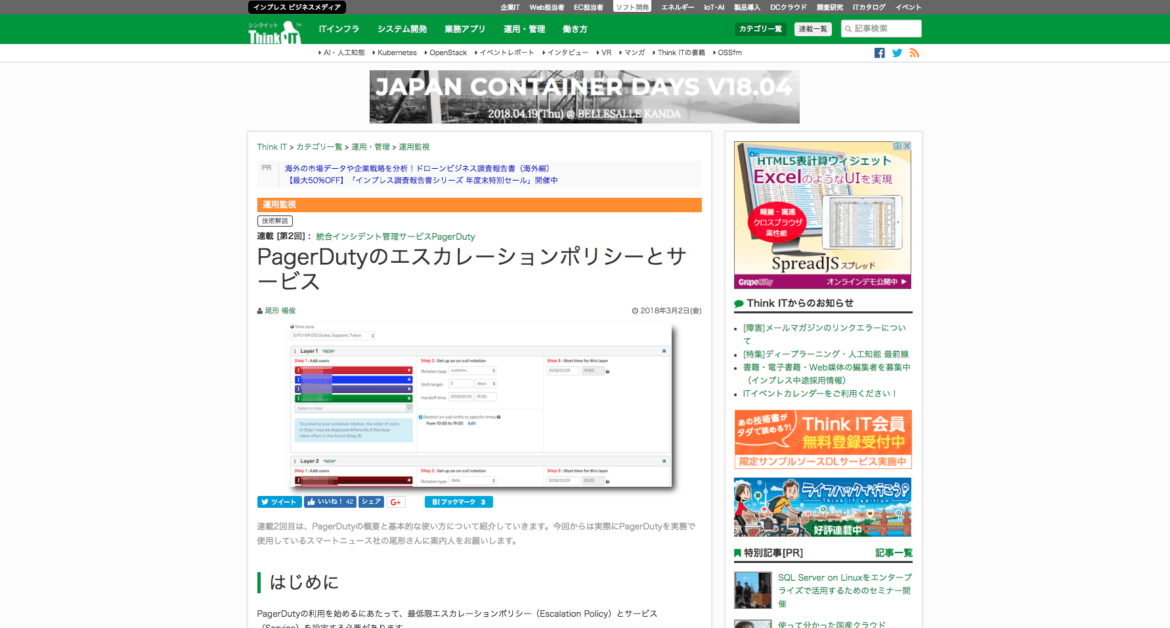The width and height of the screenshot is (1170, 628).
Task: Open the RSS feed icon
Action: pyautogui.click(x=914, y=53)
